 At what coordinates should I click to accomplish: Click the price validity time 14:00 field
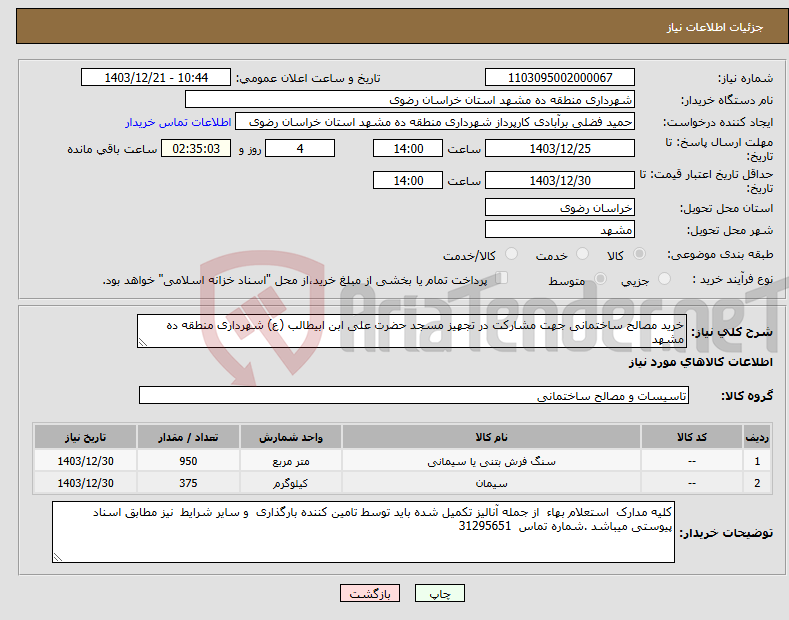pyautogui.click(x=408, y=180)
